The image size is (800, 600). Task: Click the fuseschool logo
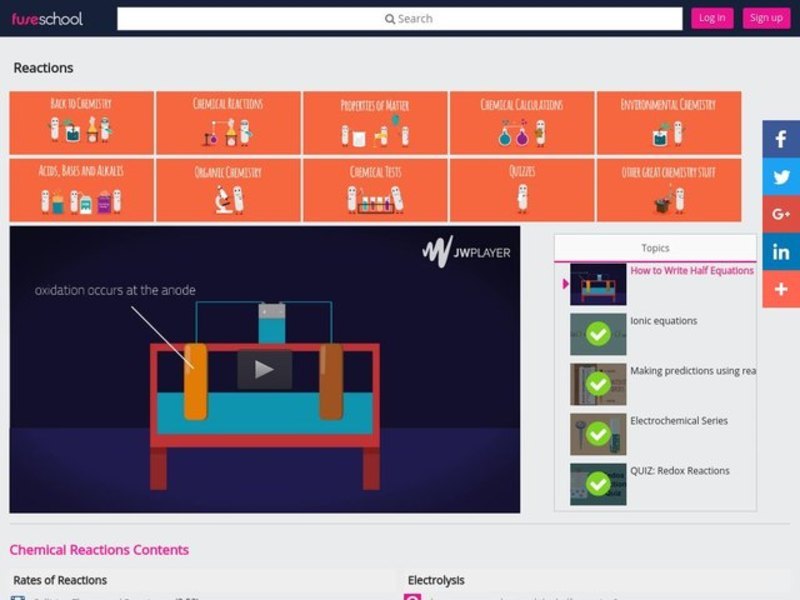[47, 18]
